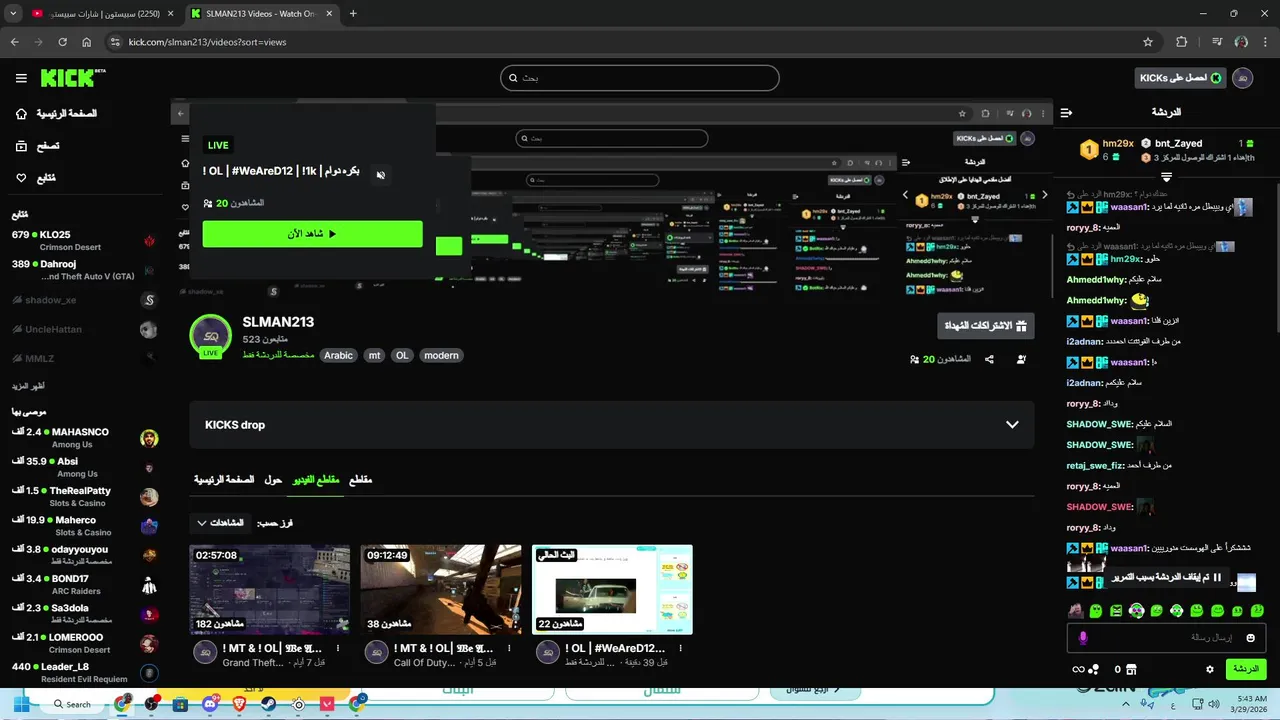
Task: Open SLMAN213 channel avatar
Action: (x=211, y=336)
